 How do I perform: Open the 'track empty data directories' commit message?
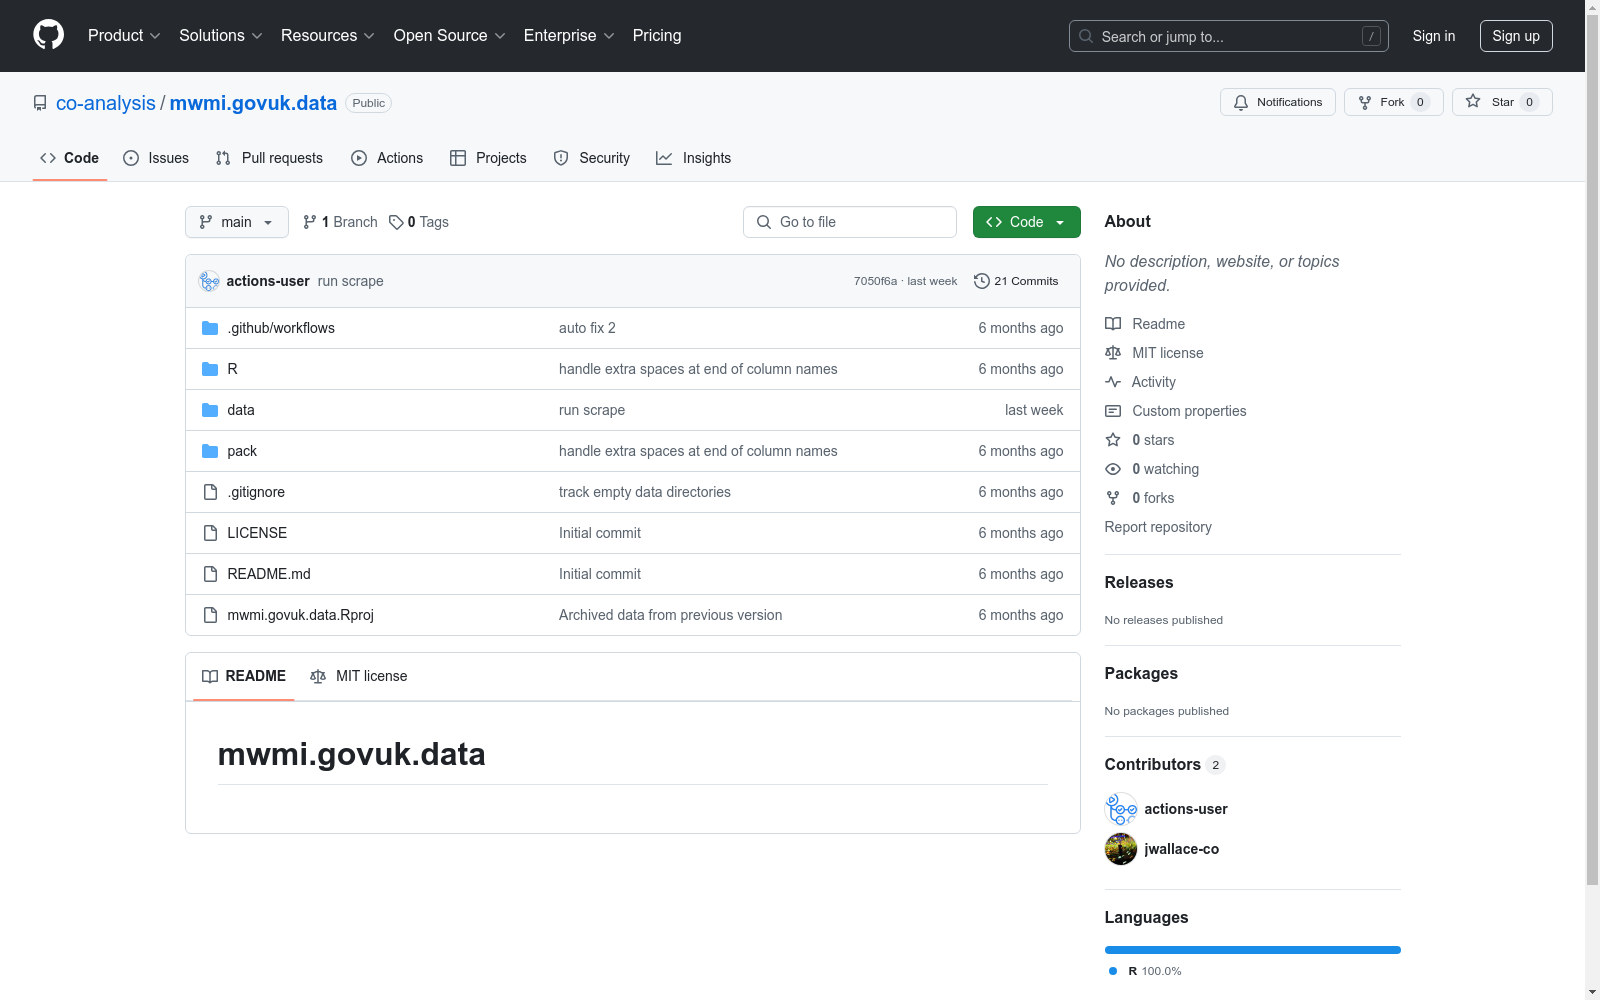[645, 492]
